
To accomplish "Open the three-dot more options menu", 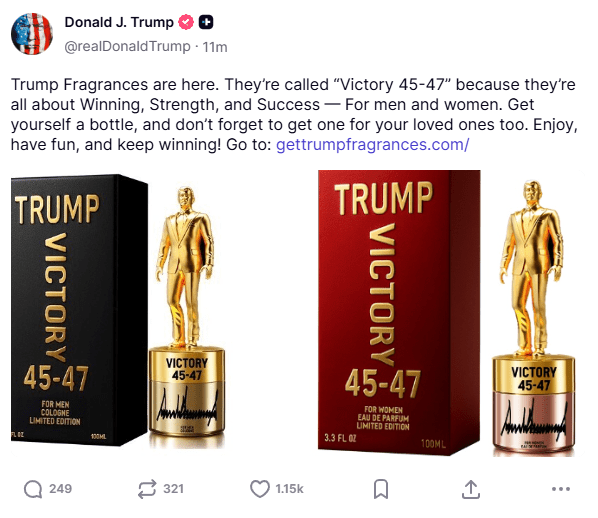I will point(561,489).
